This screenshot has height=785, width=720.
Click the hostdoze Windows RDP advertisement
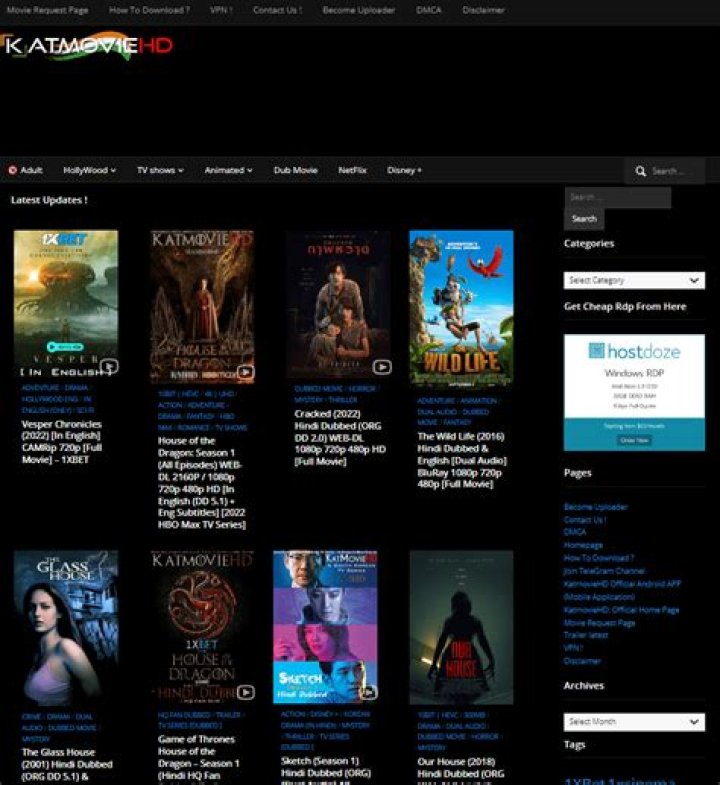(x=633, y=392)
